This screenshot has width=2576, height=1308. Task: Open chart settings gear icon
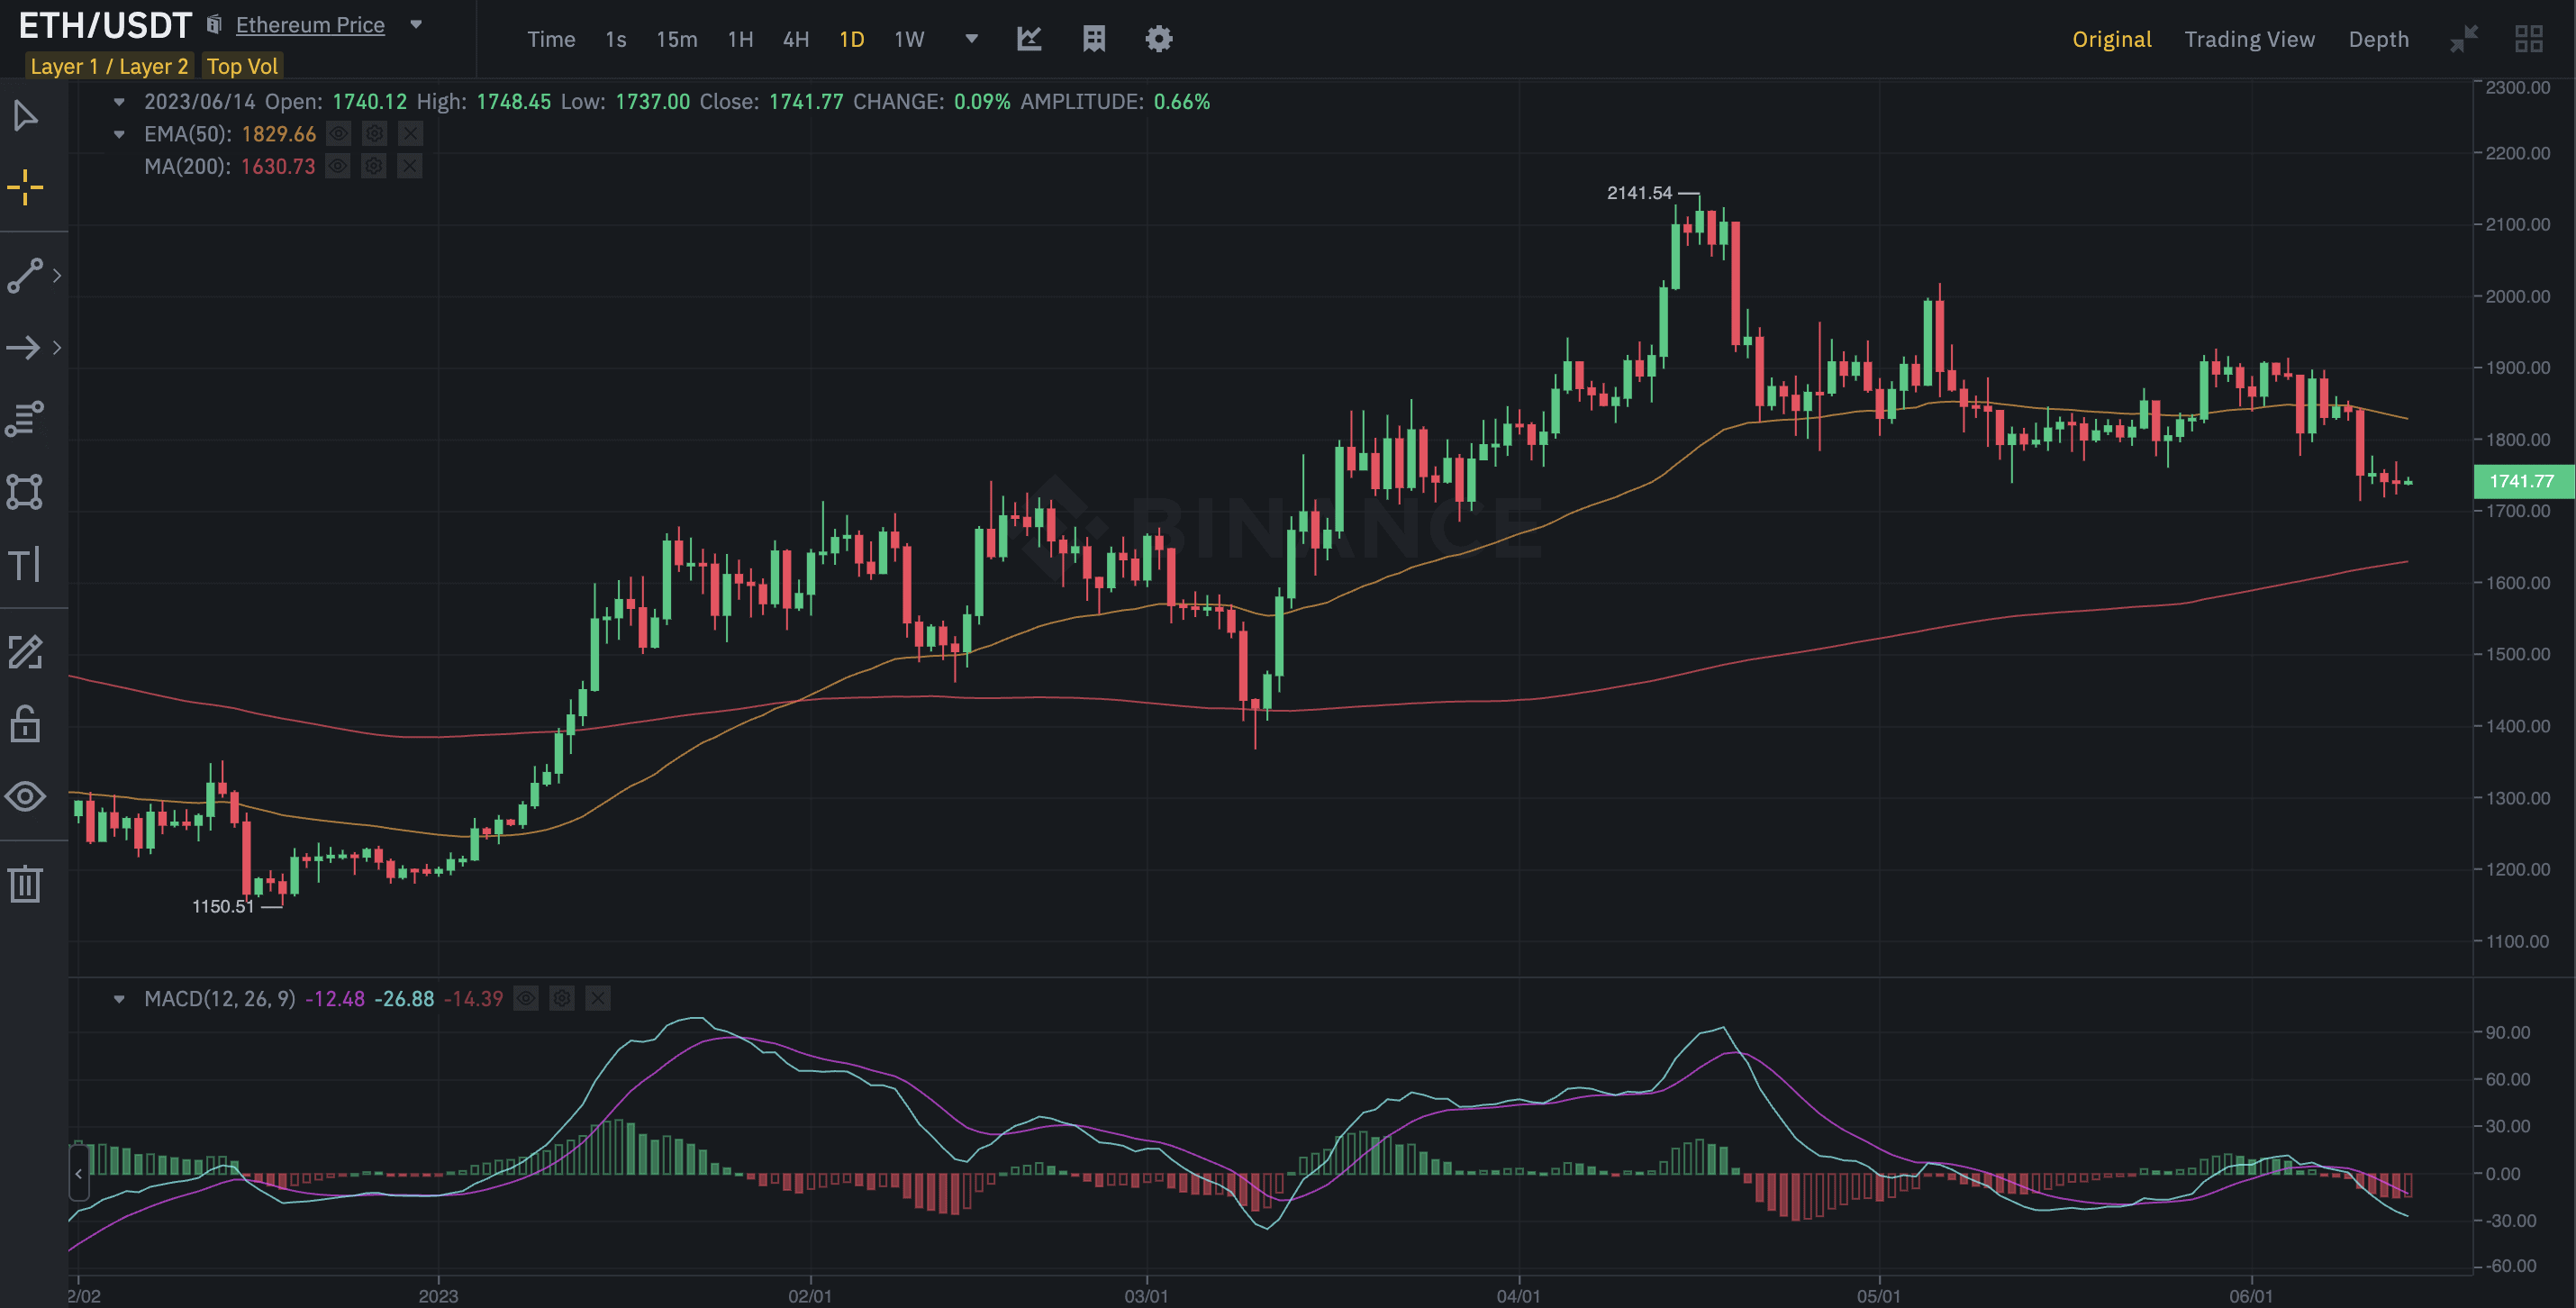(1158, 39)
